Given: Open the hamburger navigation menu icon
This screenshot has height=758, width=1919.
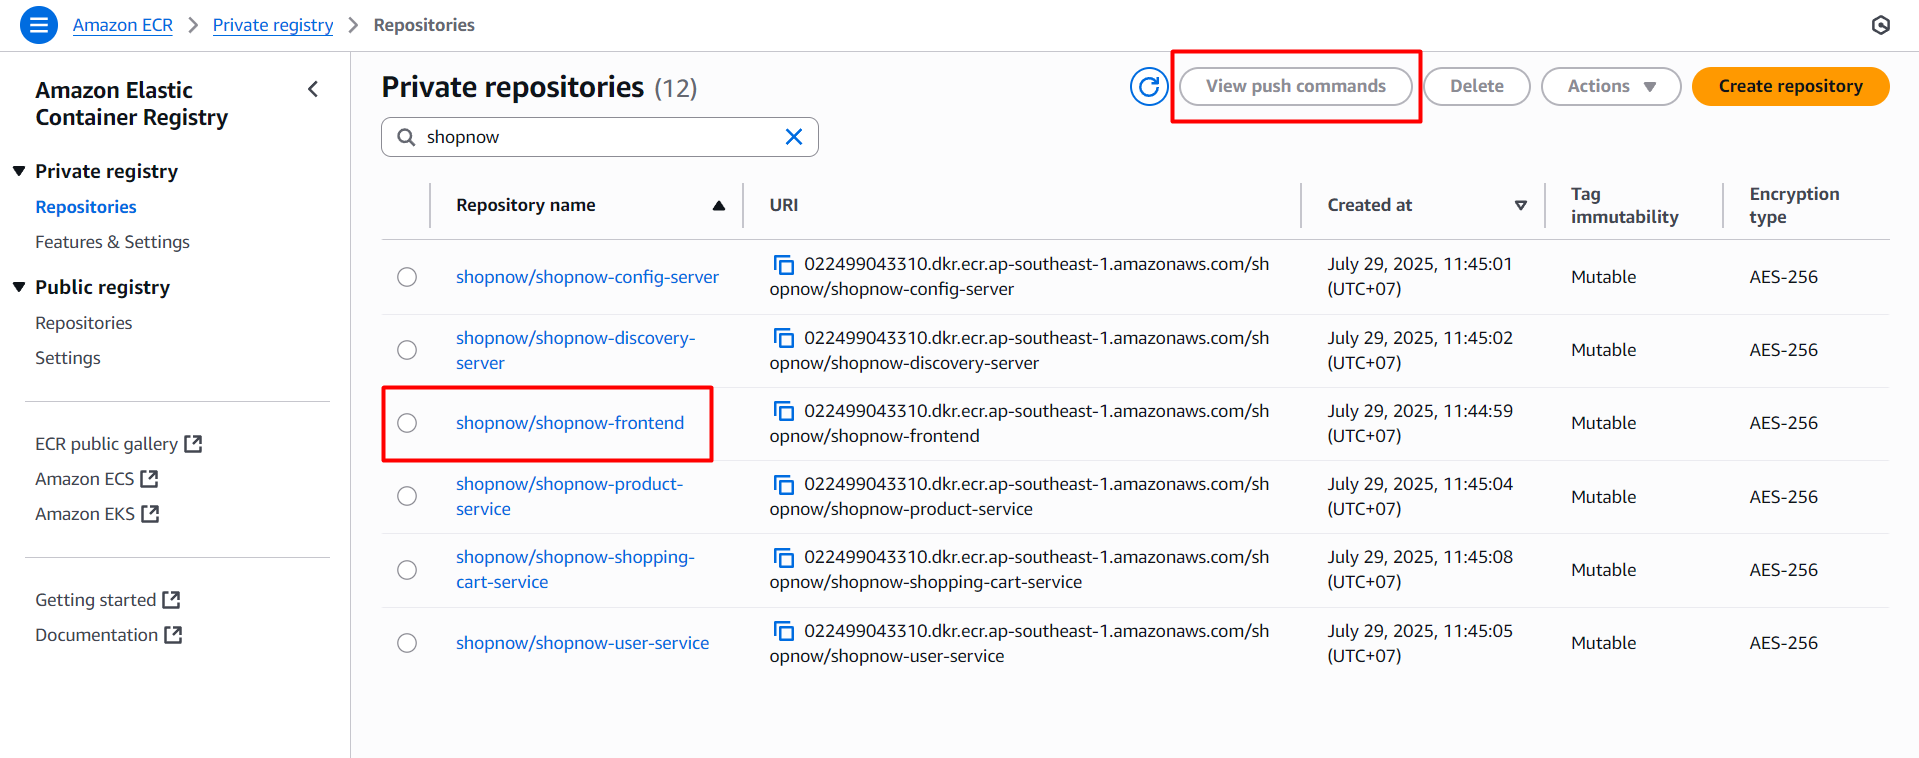Looking at the screenshot, I should point(38,25).
